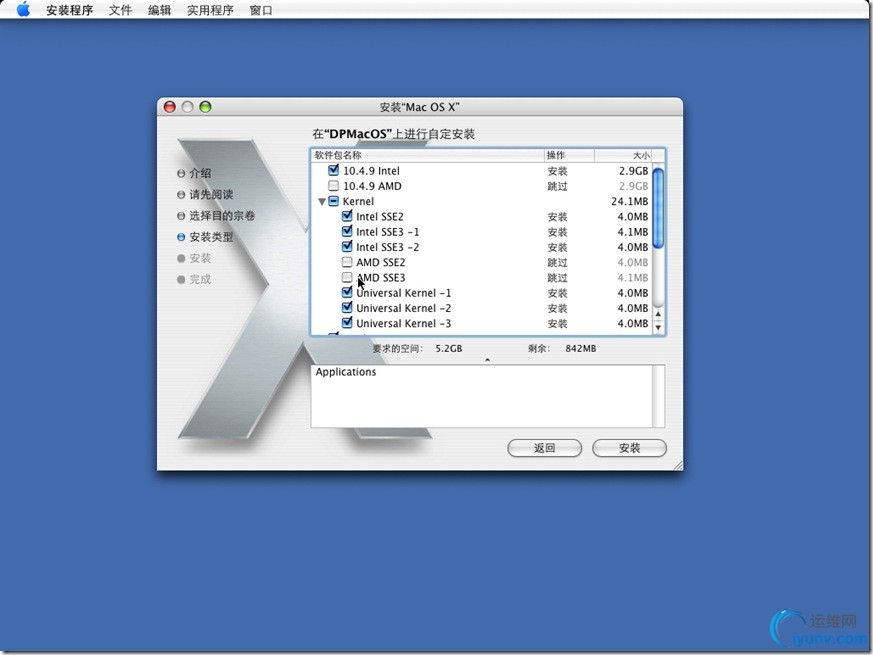The height and width of the screenshot is (655, 873).
Task: Click the 安装 action of Intel SSE3 -1
Action: [557, 232]
